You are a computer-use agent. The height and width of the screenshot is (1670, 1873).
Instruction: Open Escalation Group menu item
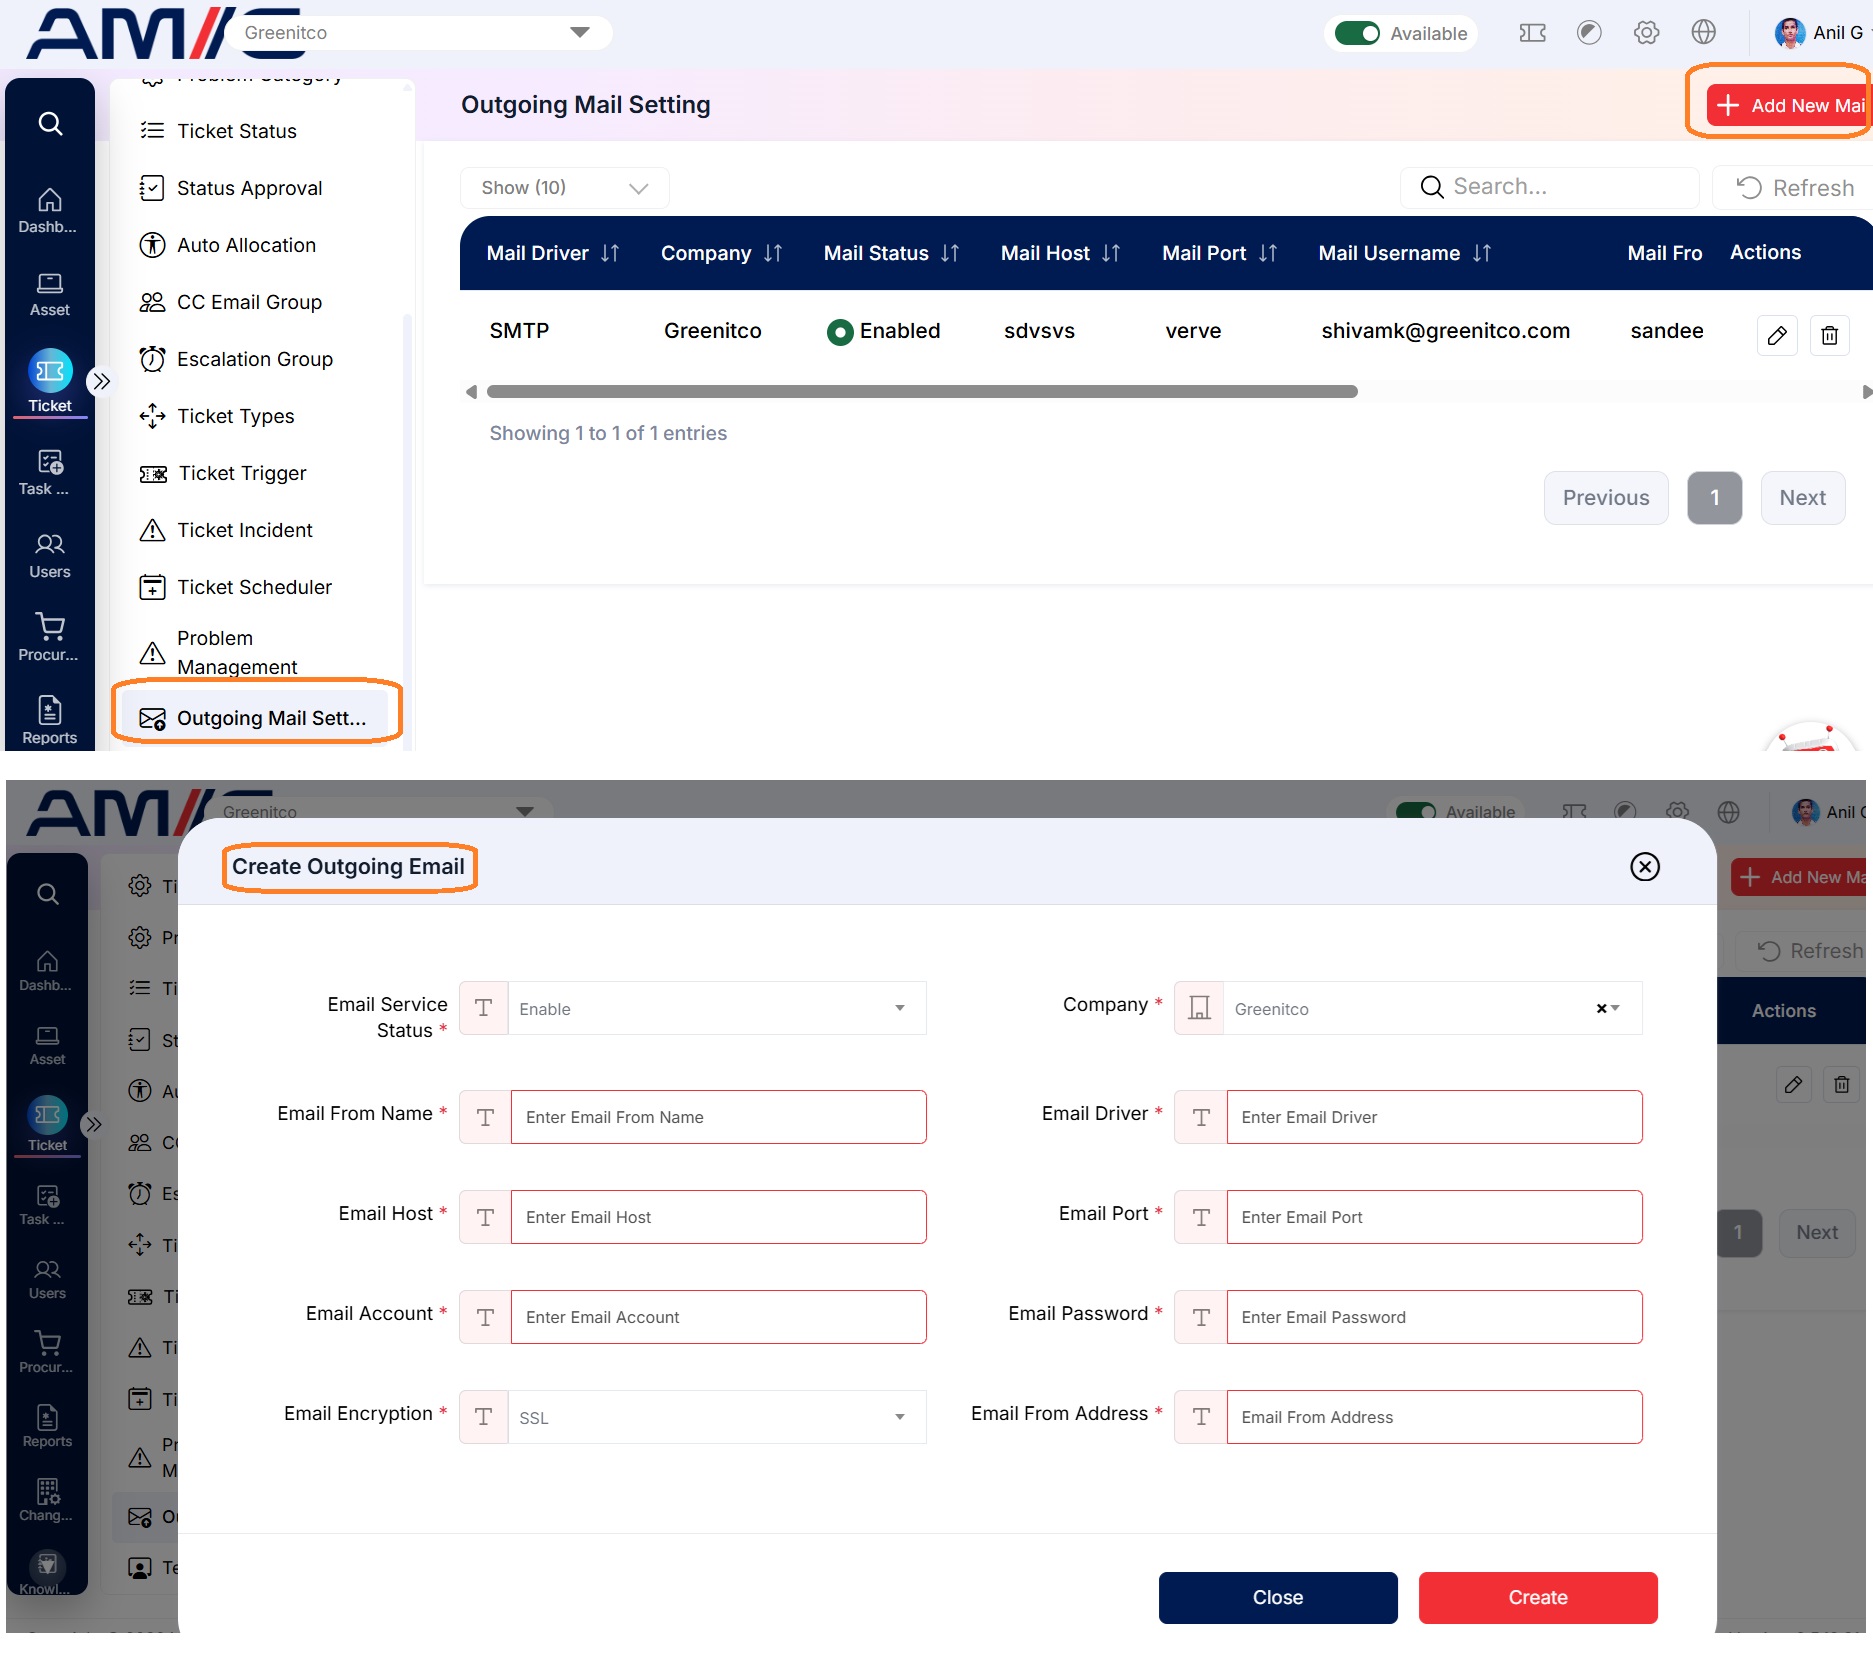(255, 359)
